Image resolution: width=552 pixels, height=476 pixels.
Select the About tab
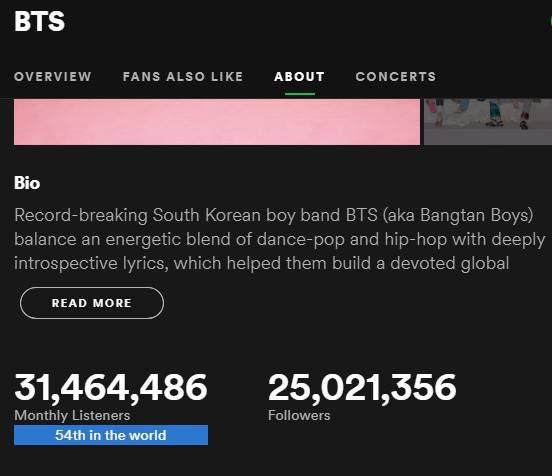(x=299, y=77)
